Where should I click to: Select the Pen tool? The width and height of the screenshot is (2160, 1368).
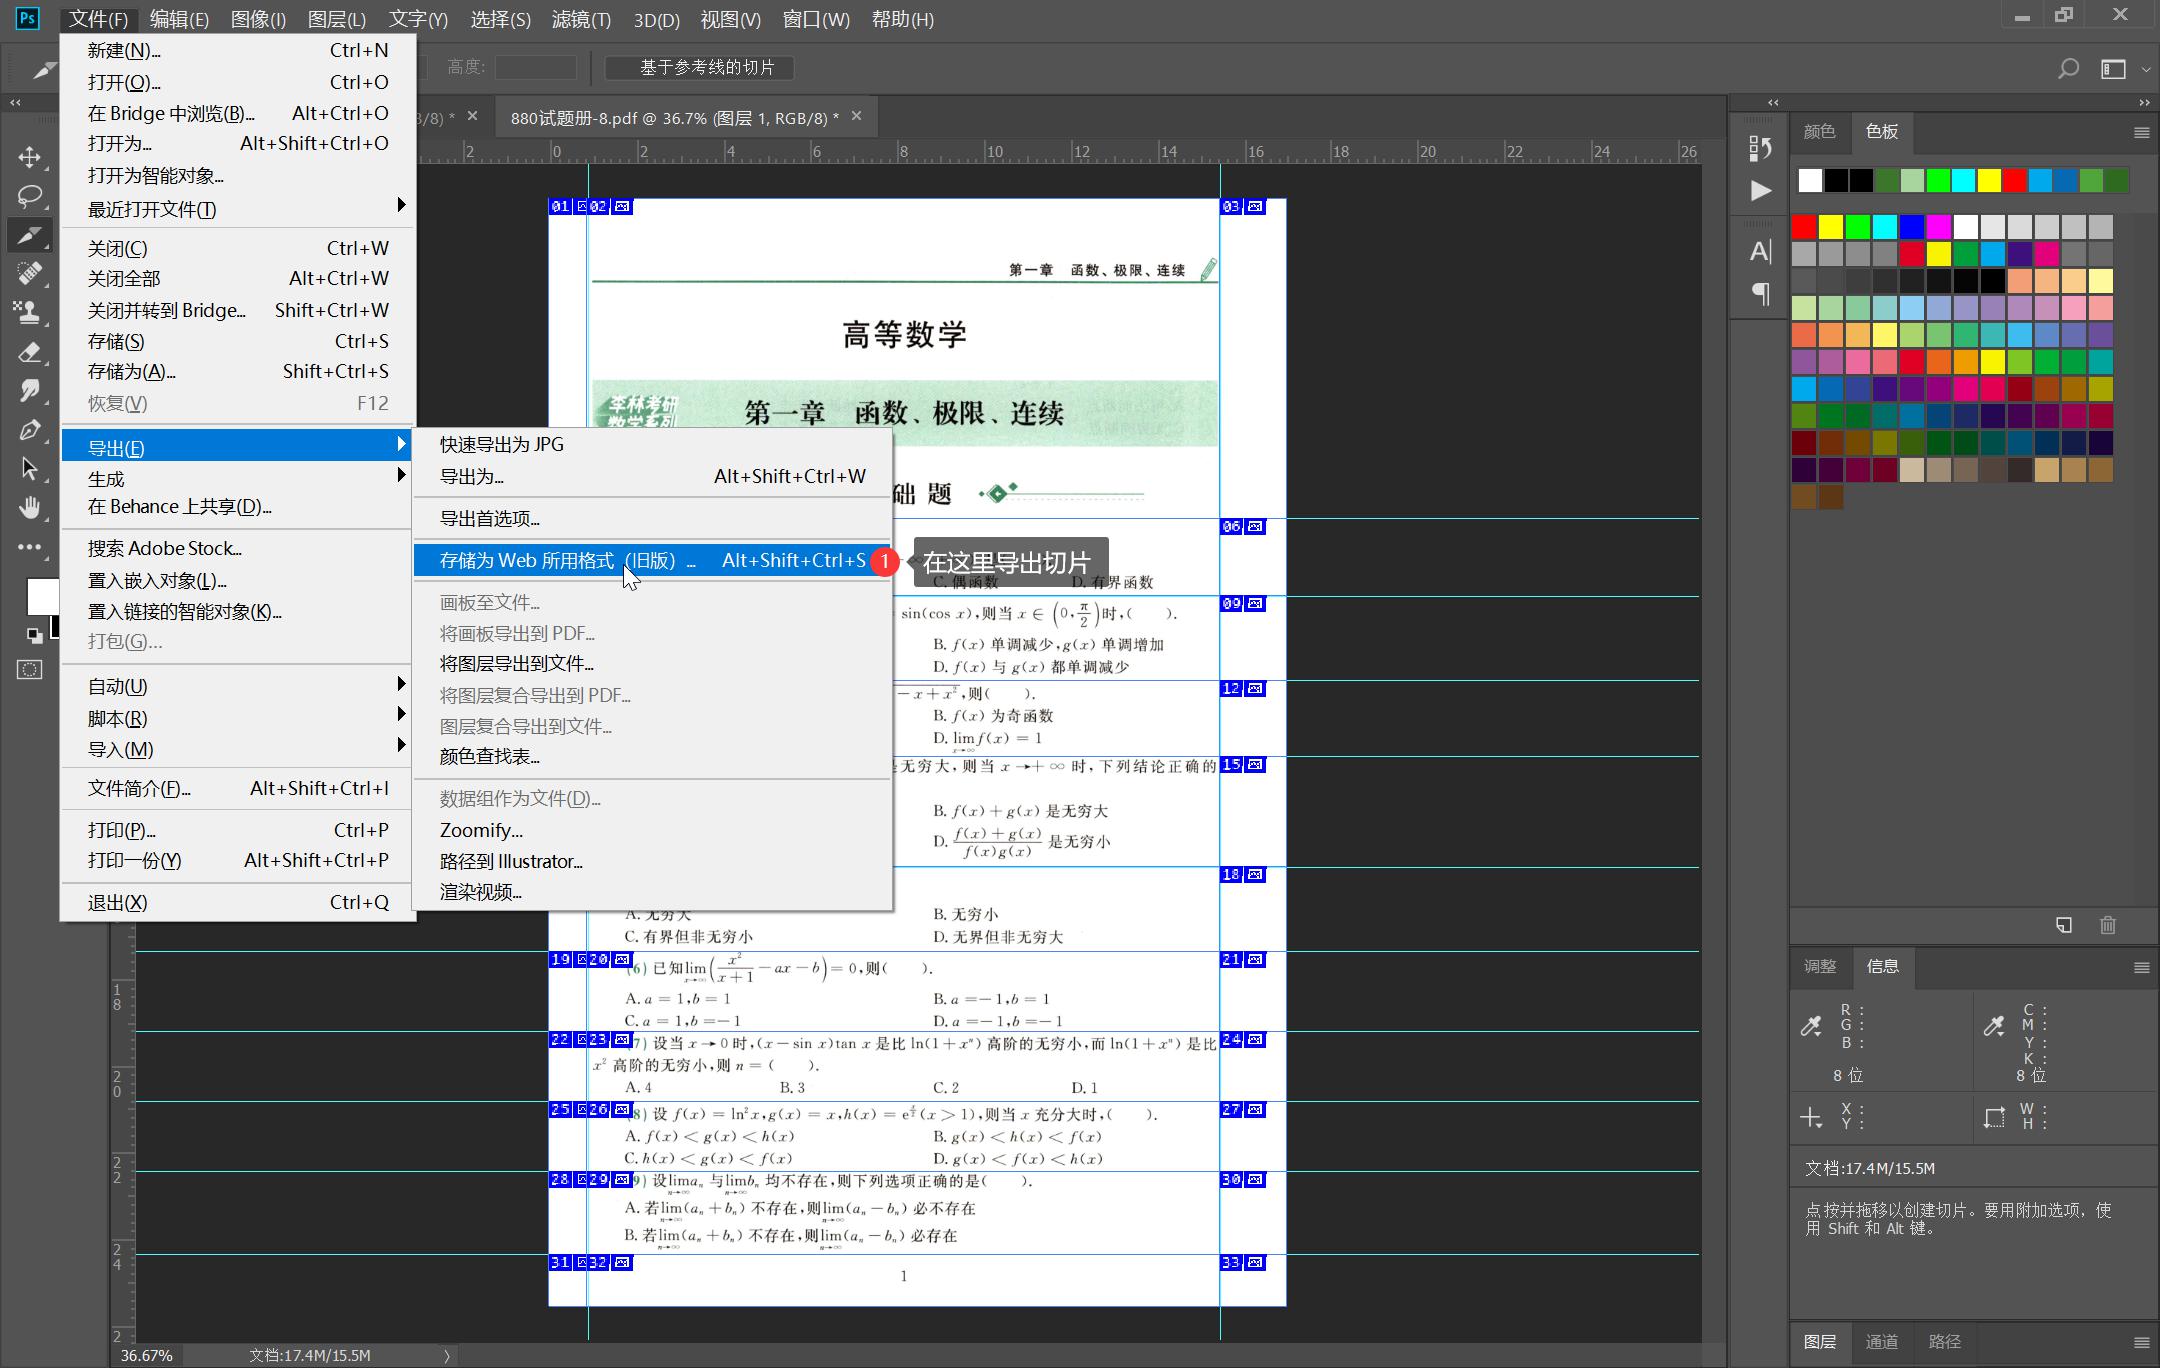tap(29, 430)
